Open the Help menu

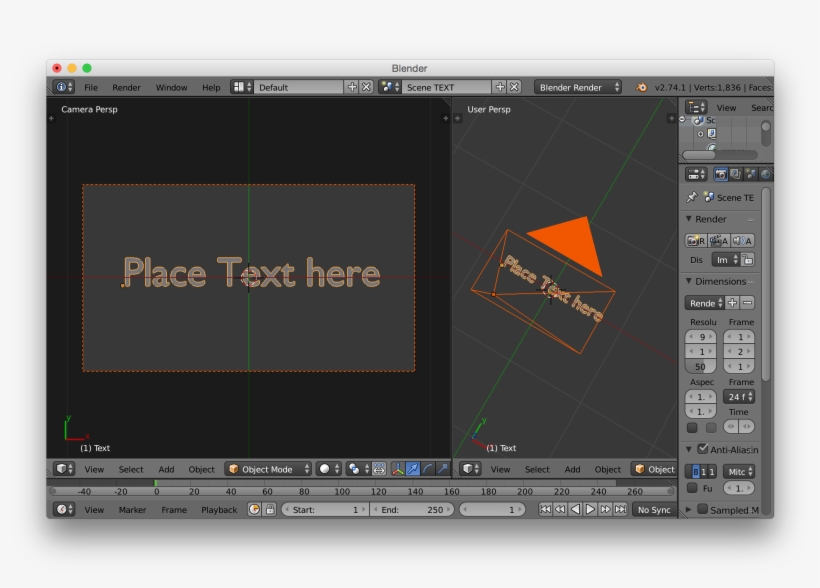click(x=211, y=87)
